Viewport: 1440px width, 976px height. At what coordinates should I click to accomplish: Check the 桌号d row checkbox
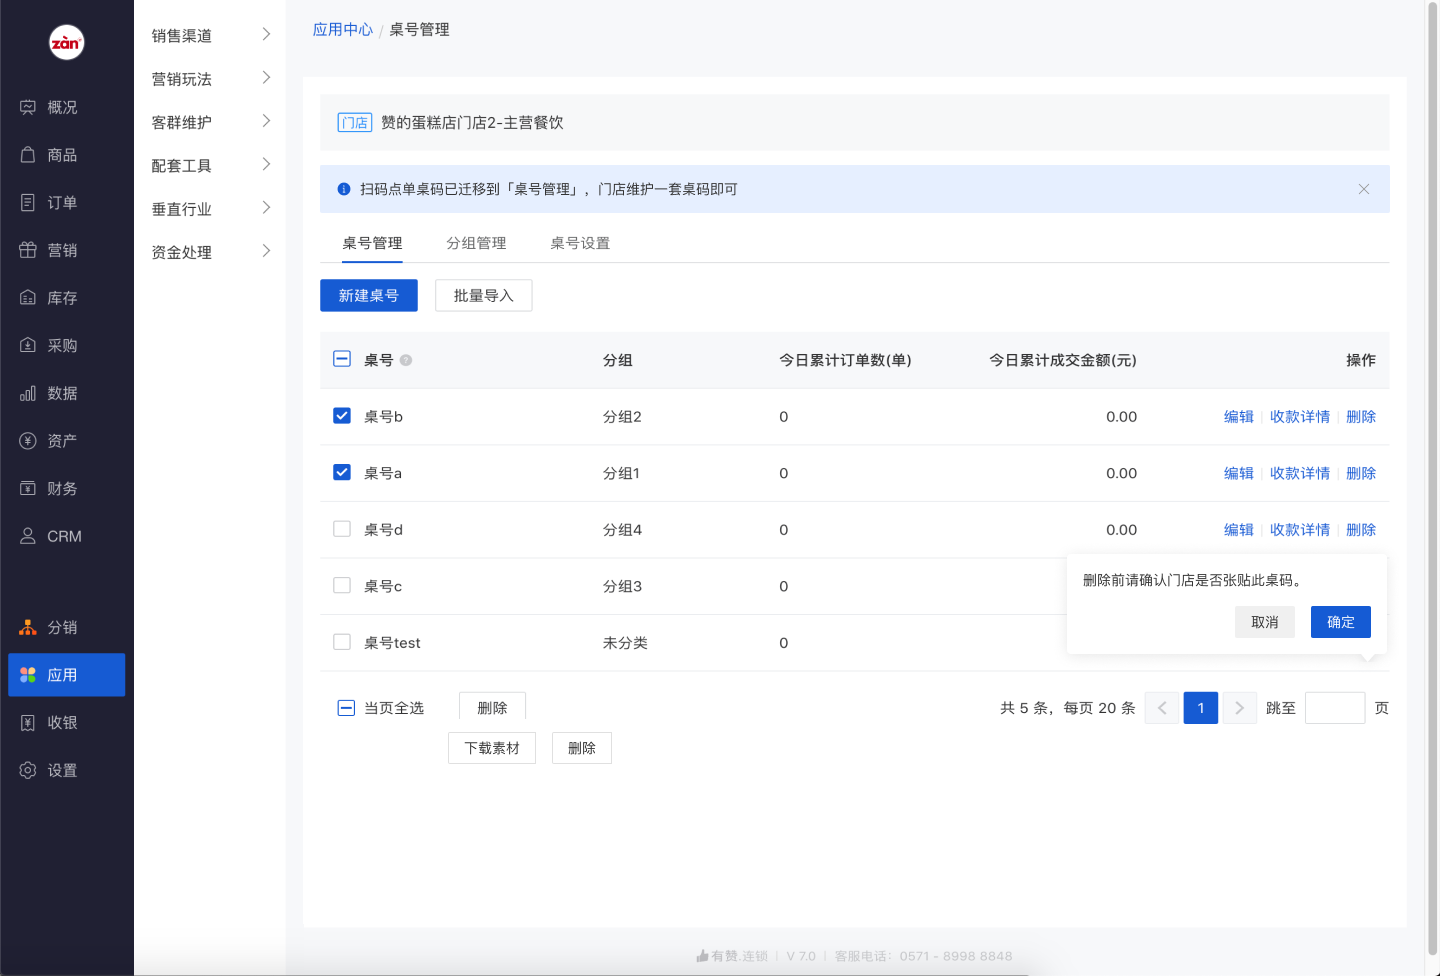click(x=342, y=529)
